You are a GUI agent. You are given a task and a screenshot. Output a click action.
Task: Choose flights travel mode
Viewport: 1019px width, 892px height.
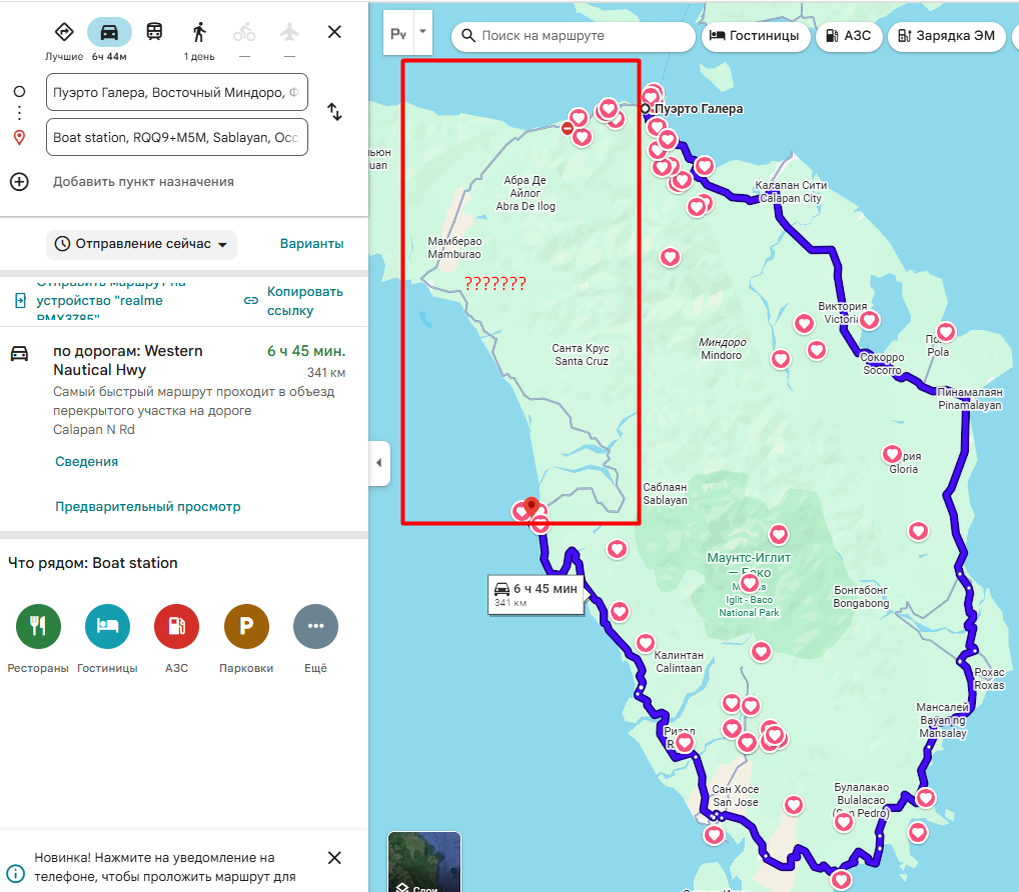click(x=289, y=32)
